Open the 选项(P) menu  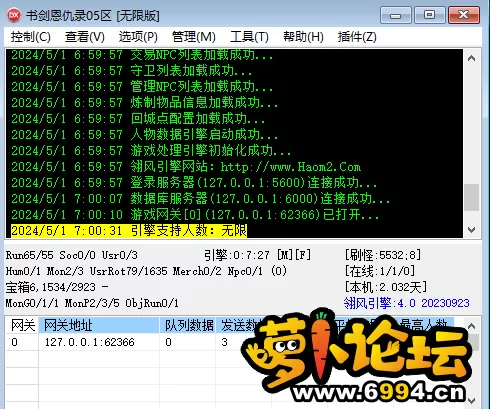click(x=138, y=37)
